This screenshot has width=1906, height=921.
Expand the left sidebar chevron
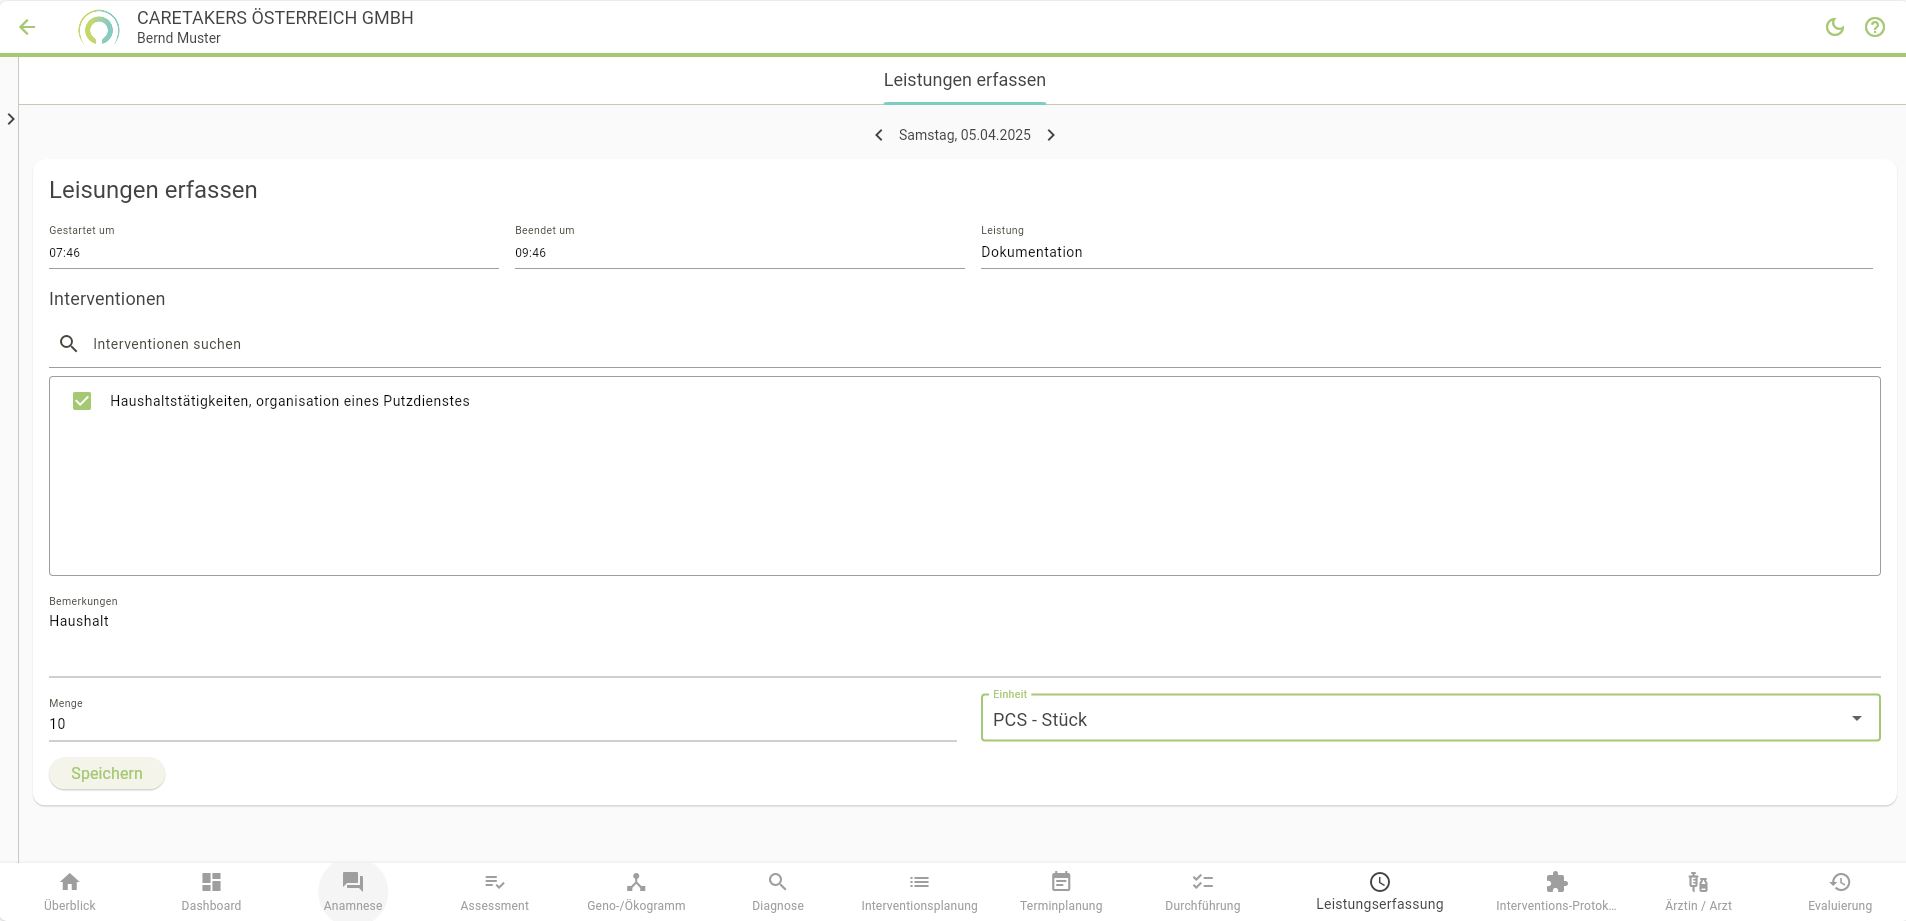pos(11,119)
